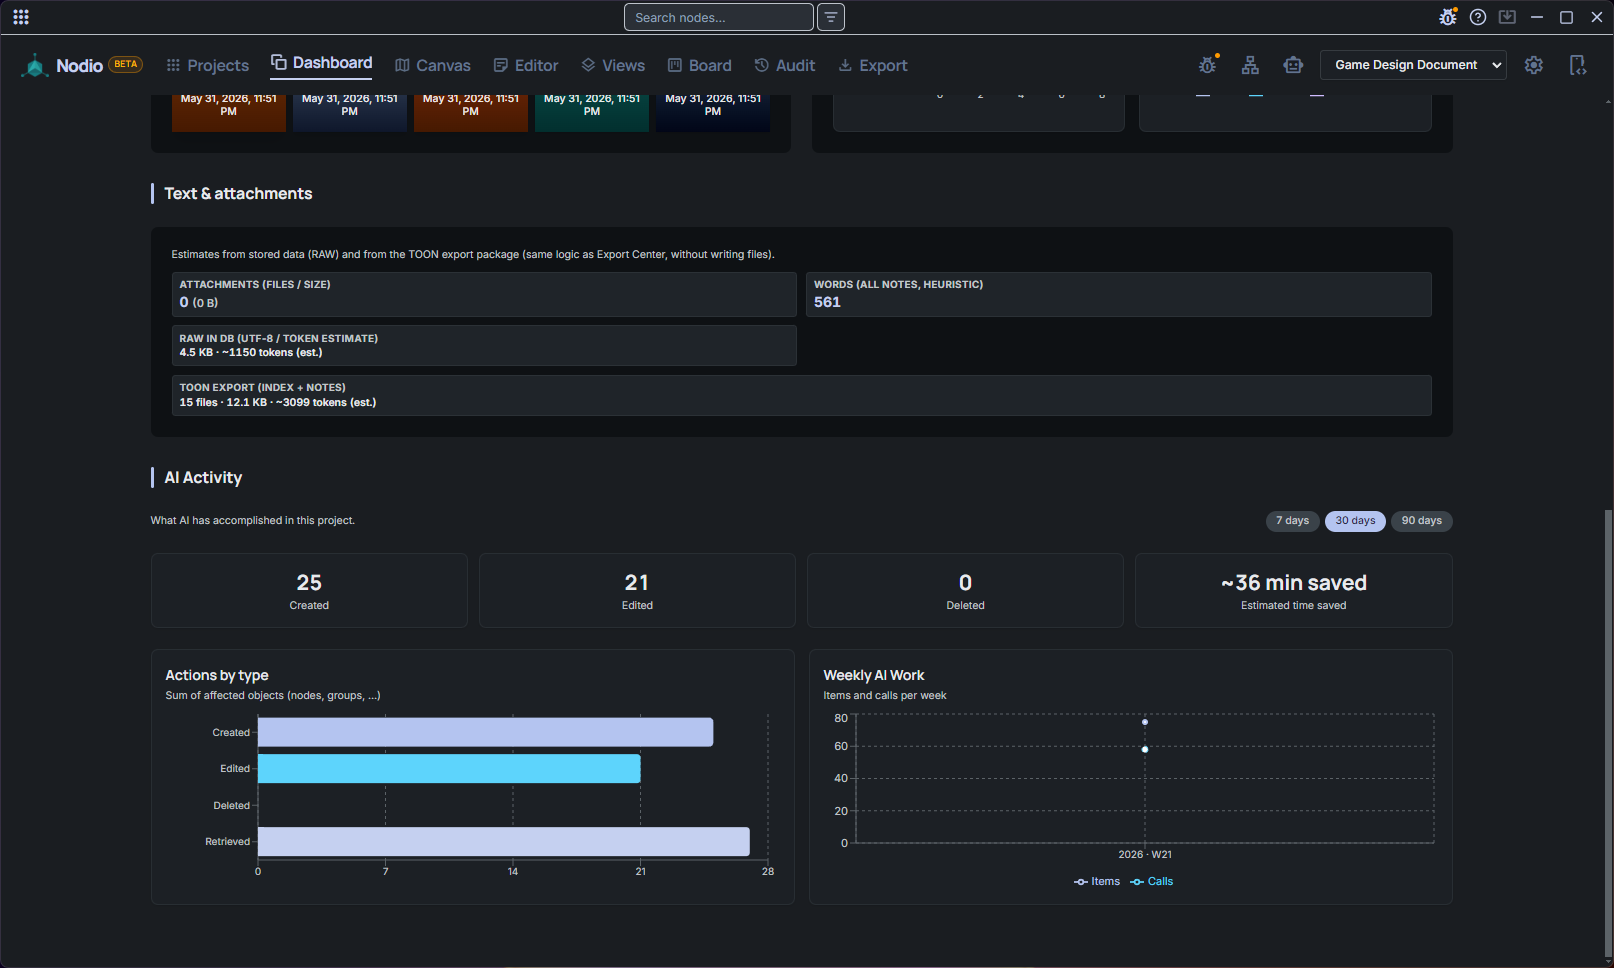
Task: Open the hierarchy structure icon
Action: point(1250,65)
